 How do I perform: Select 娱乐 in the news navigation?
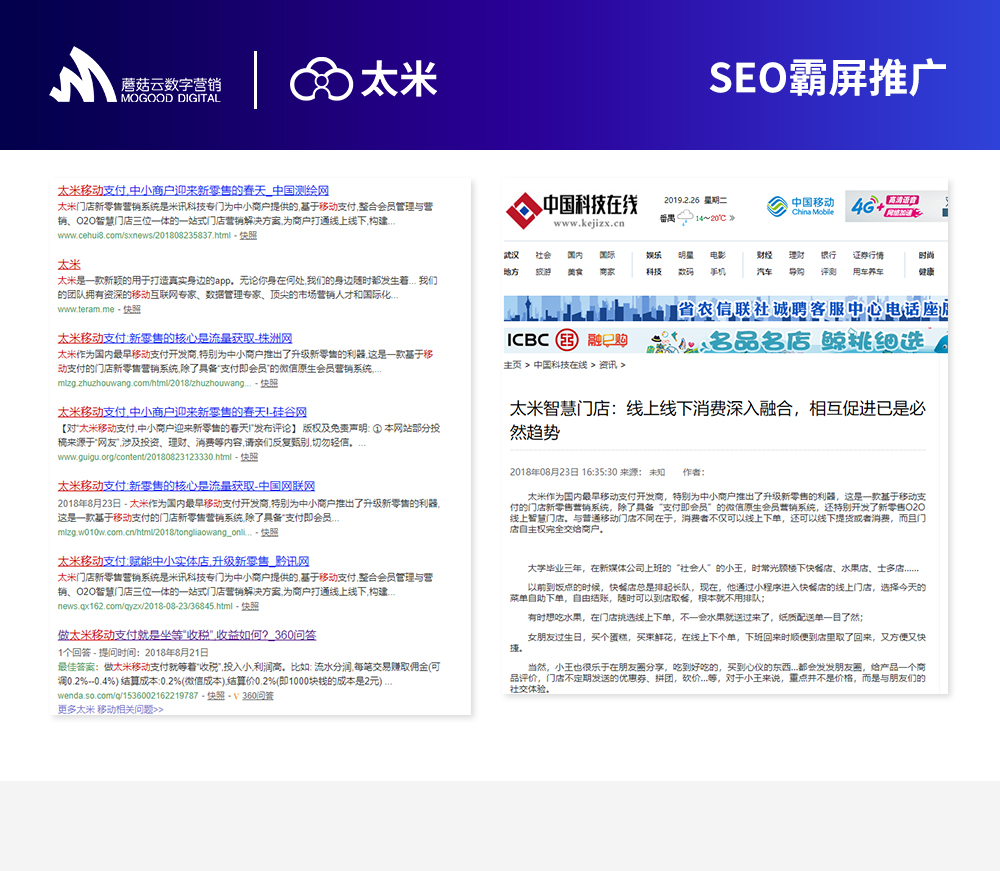tap(654, 255)
